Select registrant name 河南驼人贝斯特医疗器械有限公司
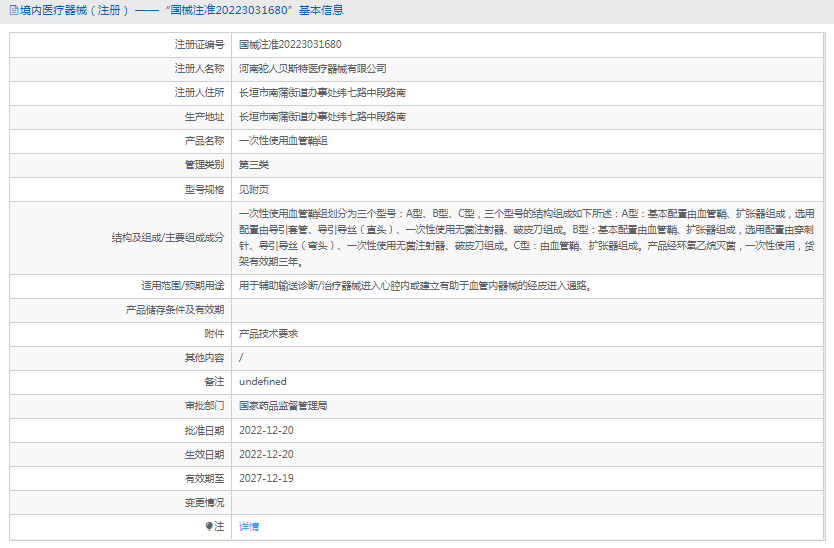The height and width of the screenshot is (548, 834). pyautogui.click(x=313, y=69)
